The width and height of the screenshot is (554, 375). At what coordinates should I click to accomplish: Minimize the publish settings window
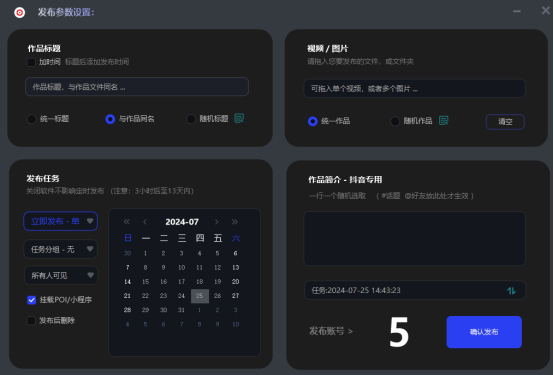[517, 11]
